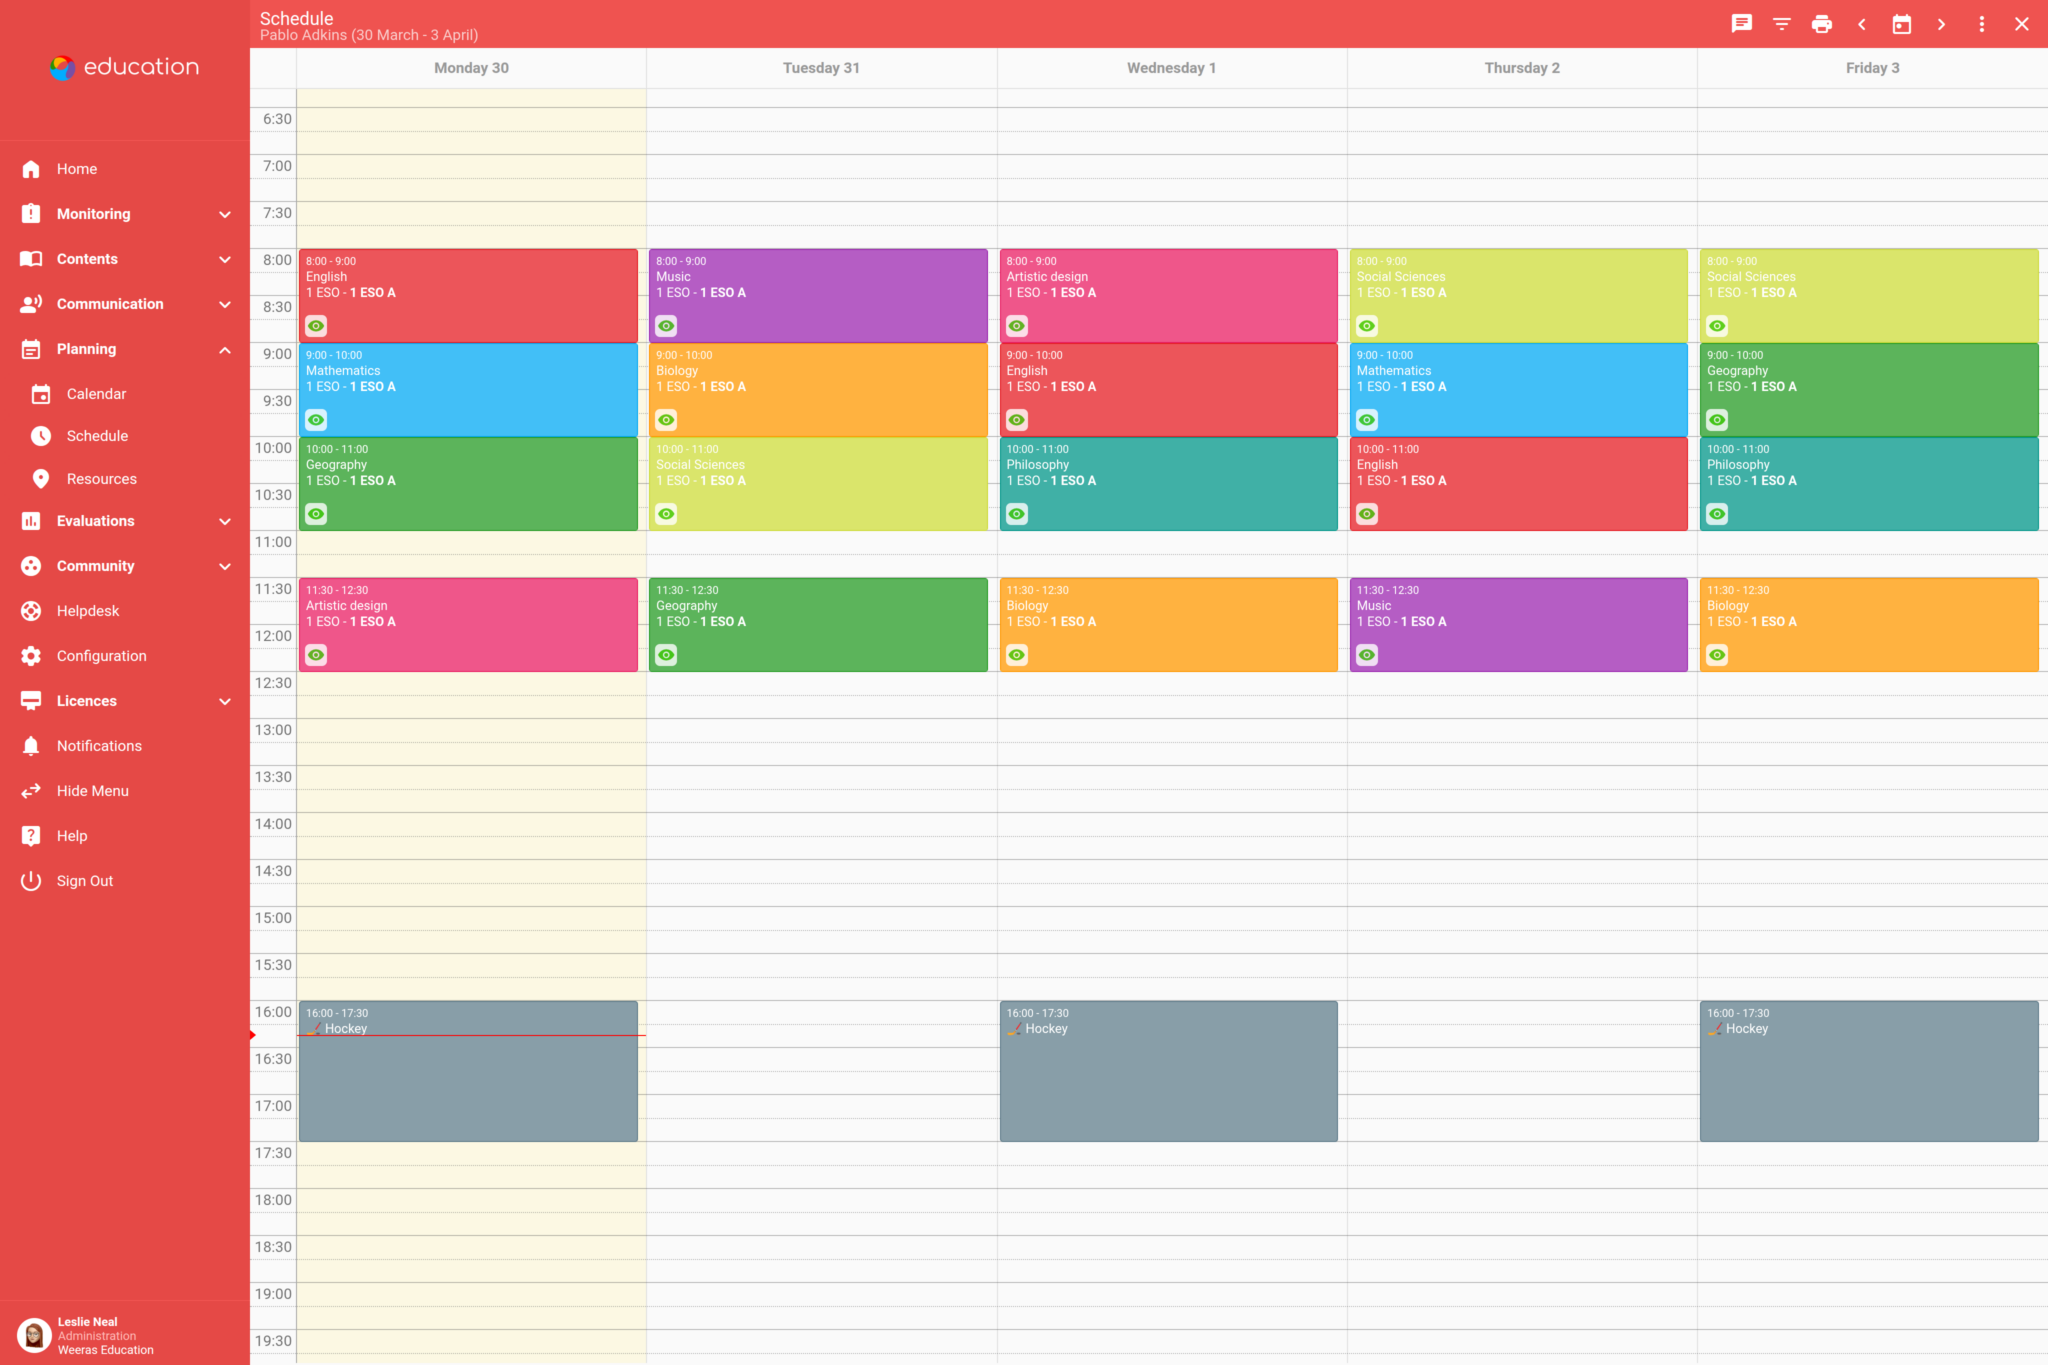Toggle eye icon on Tuesday Biology class

[x=666, y=420]
